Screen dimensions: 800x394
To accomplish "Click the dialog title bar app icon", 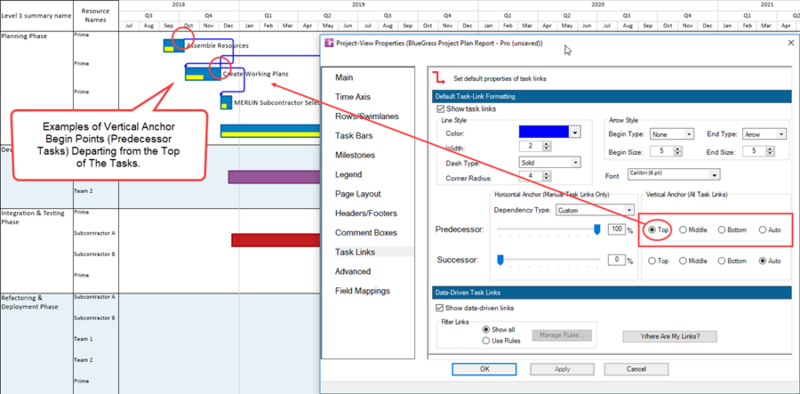I will tap(328, 43).
